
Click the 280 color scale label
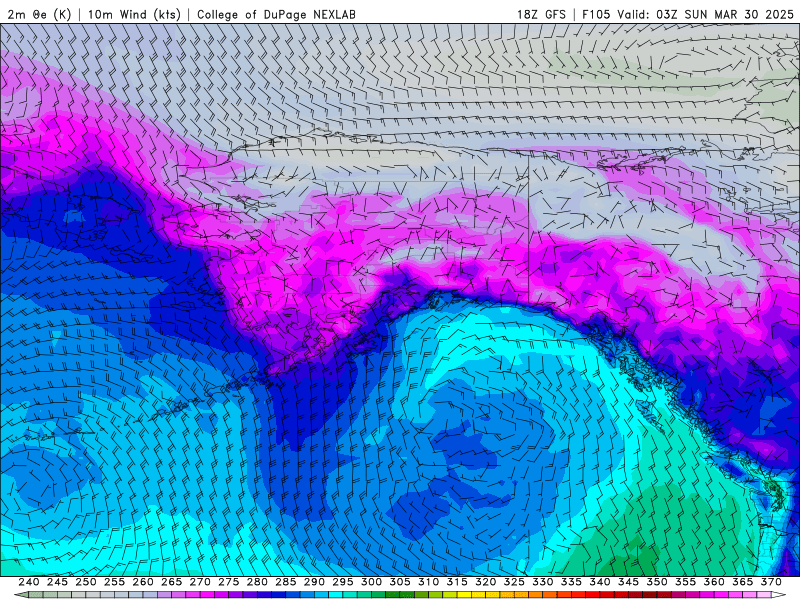(257, 582)
